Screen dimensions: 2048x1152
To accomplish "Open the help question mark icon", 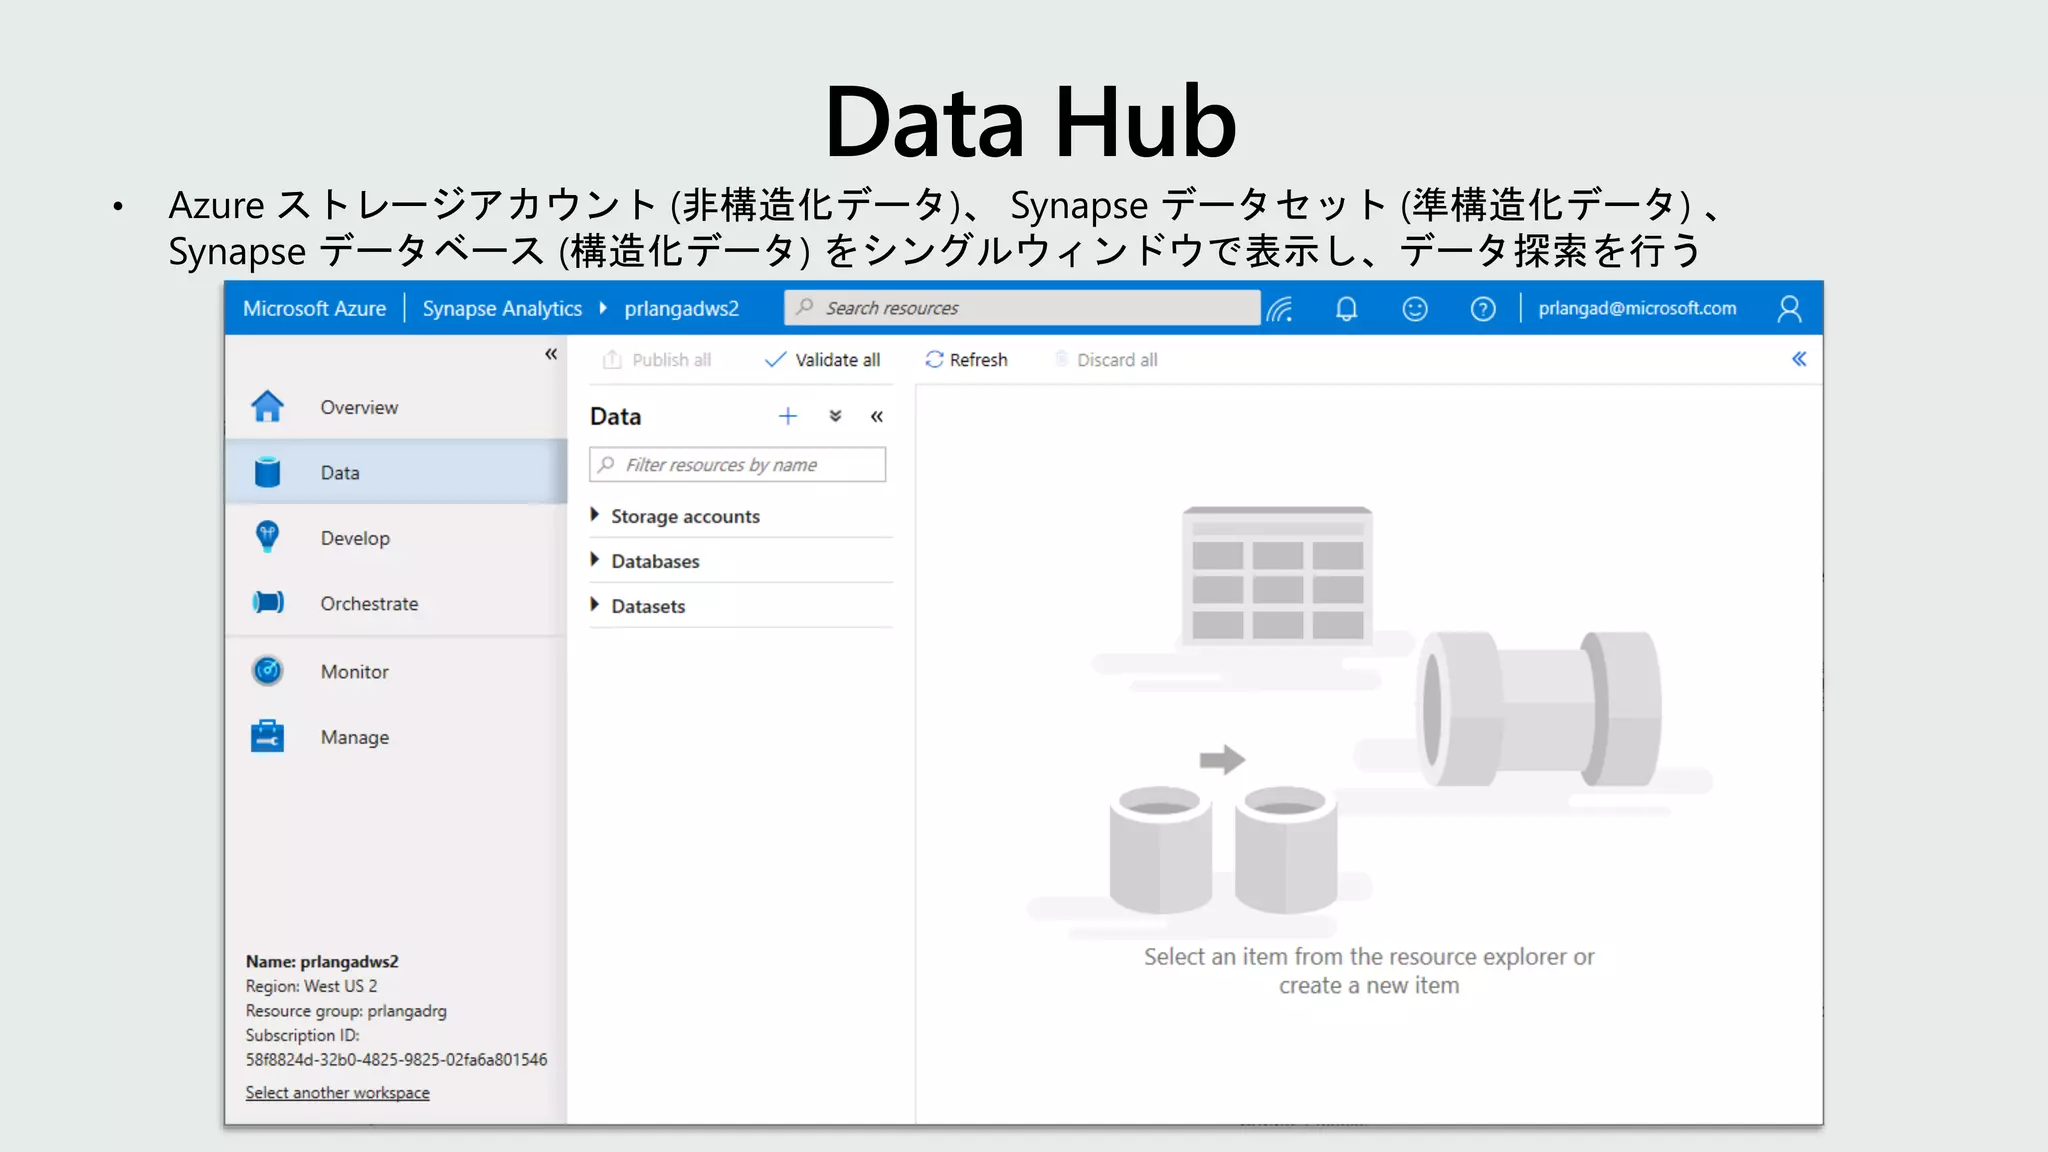I will pos(1483,309).
